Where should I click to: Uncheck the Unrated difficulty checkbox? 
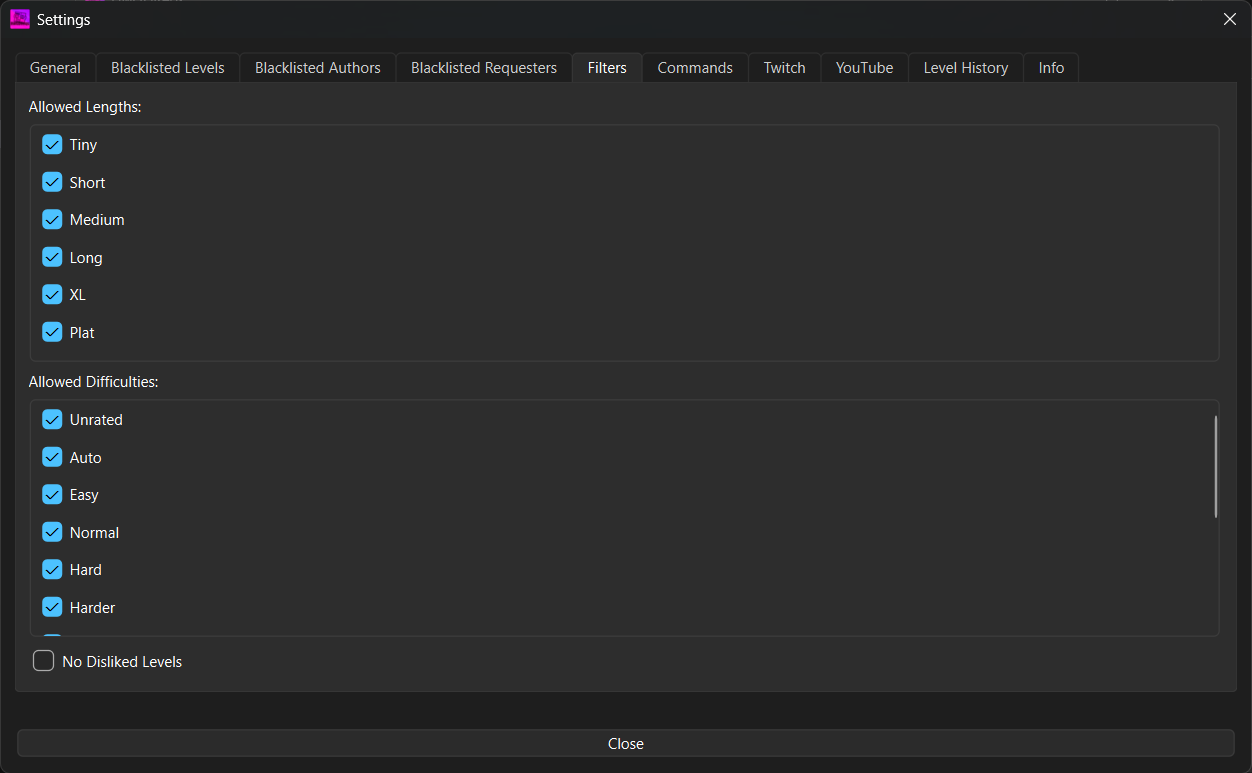pyautogui.click(x=52, y=420)
